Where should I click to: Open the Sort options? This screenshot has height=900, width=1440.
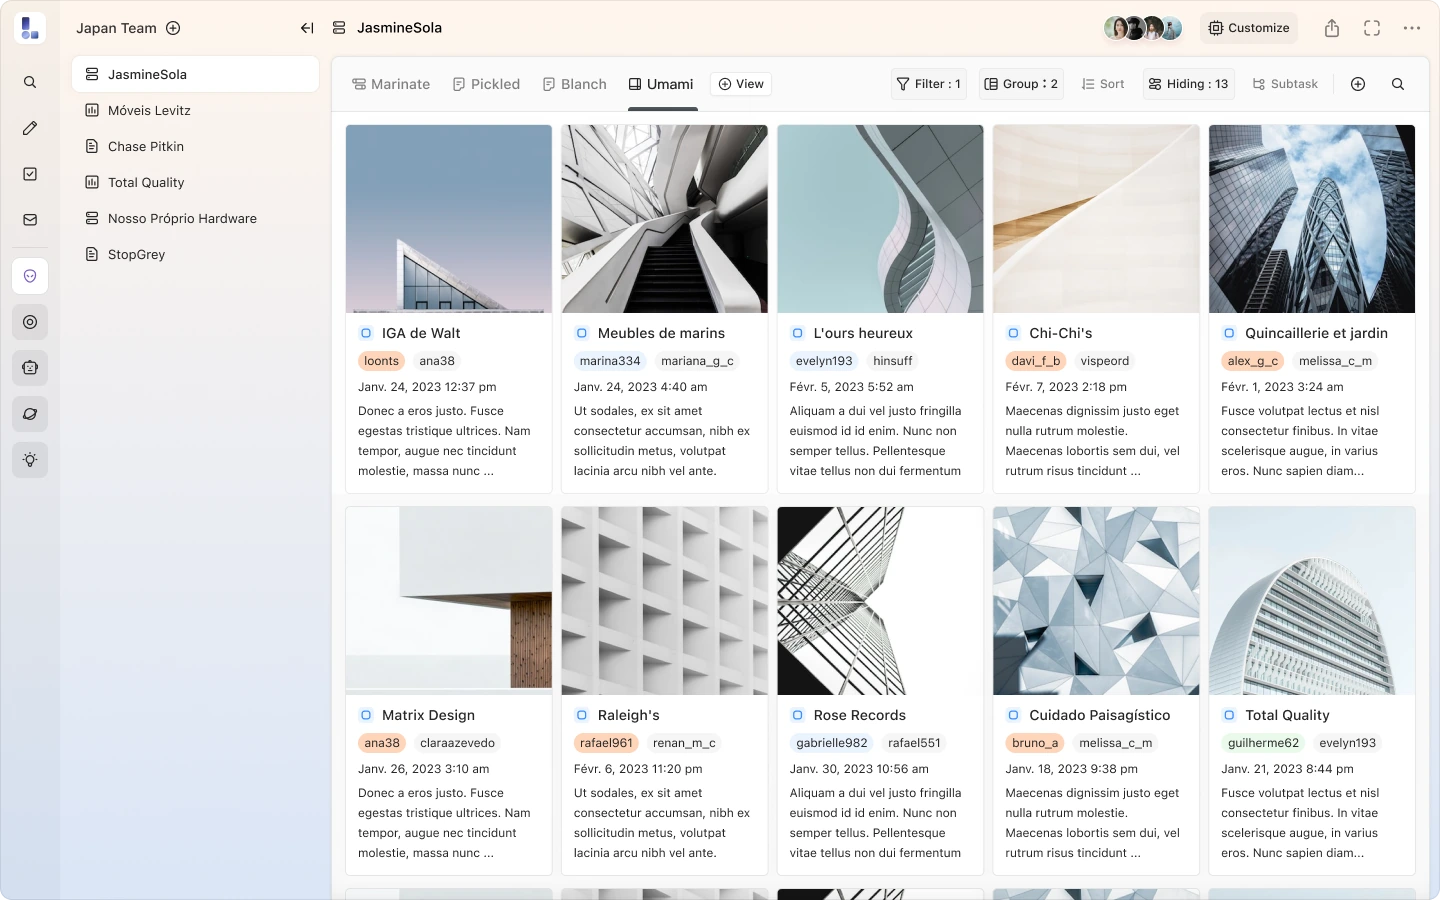click(x=1103, y=84)
